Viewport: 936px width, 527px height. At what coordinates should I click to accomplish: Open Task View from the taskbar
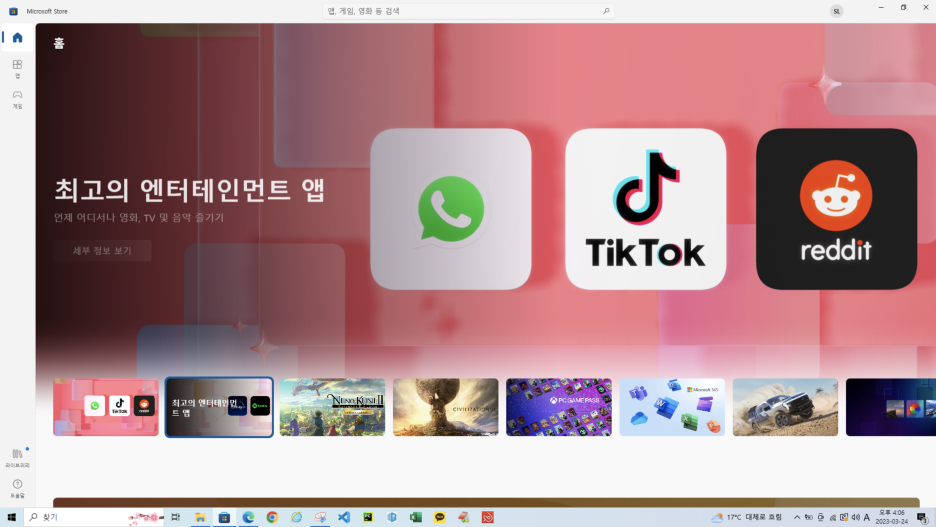click(x=176, y=517)
